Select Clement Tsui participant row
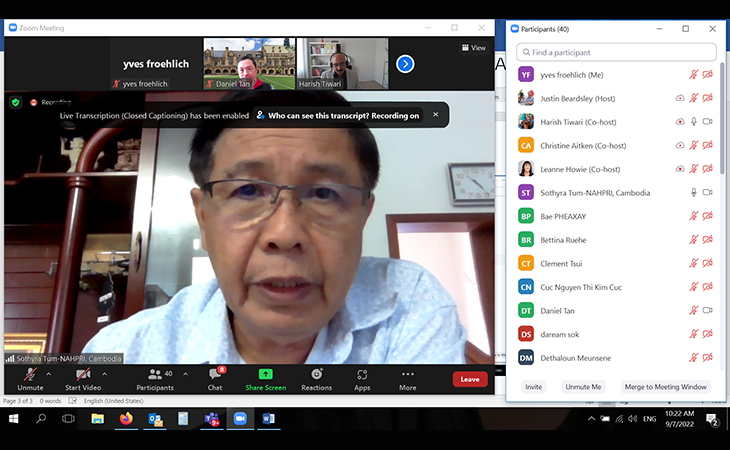 click(x=616, y=263)
